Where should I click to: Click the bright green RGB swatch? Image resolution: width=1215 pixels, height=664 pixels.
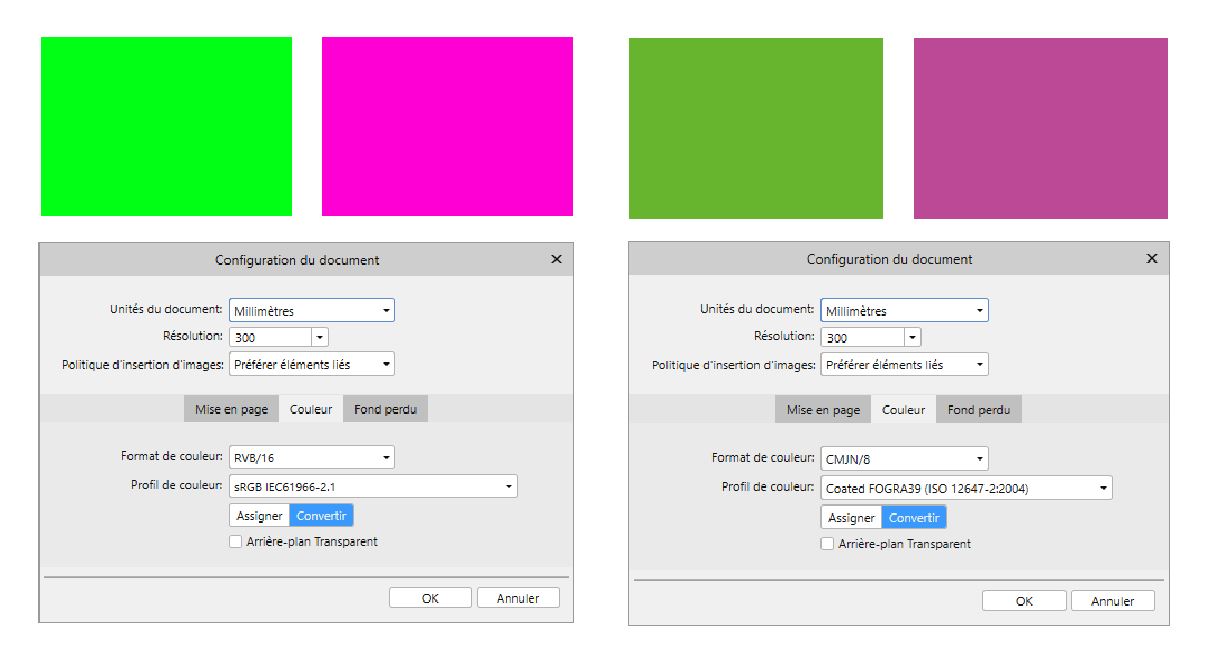(166, 126)
